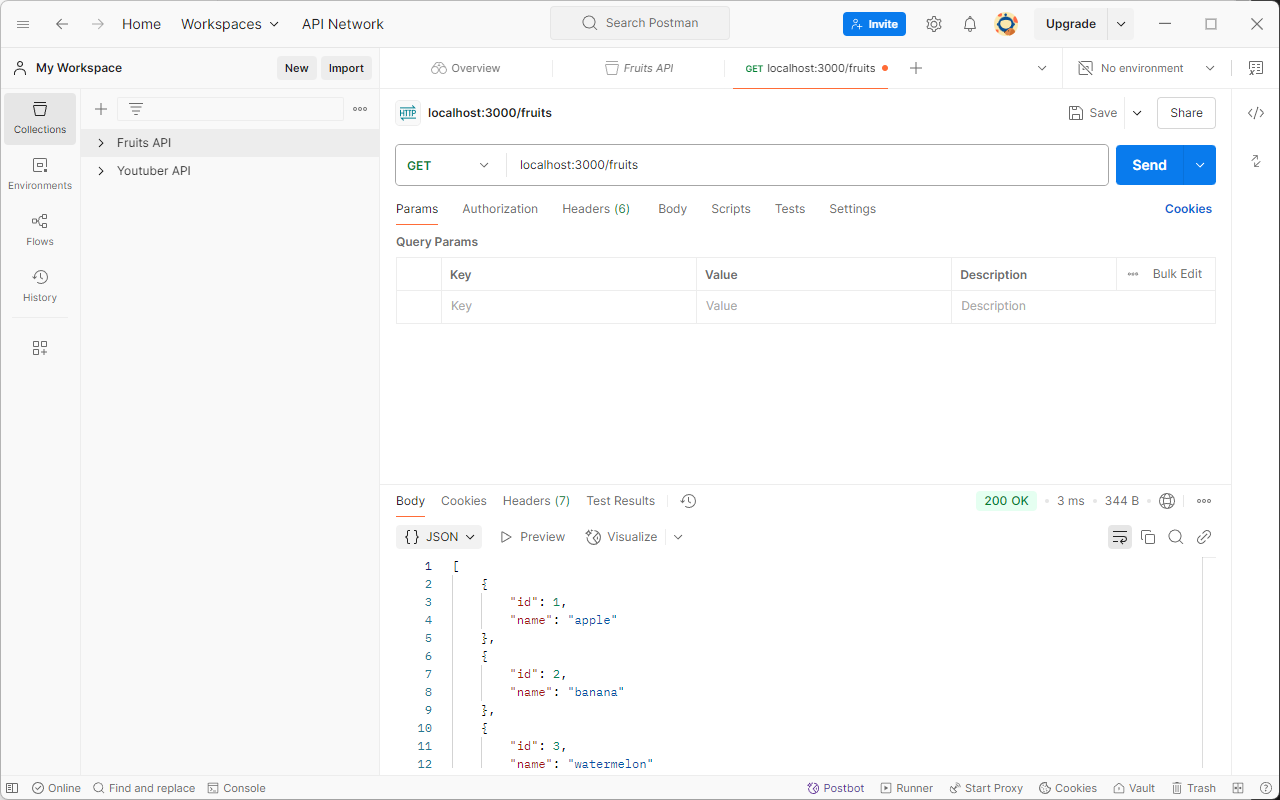Screen dimensions: 1280x800
Task: Open the Scripts tab
Action: (731, 209)
